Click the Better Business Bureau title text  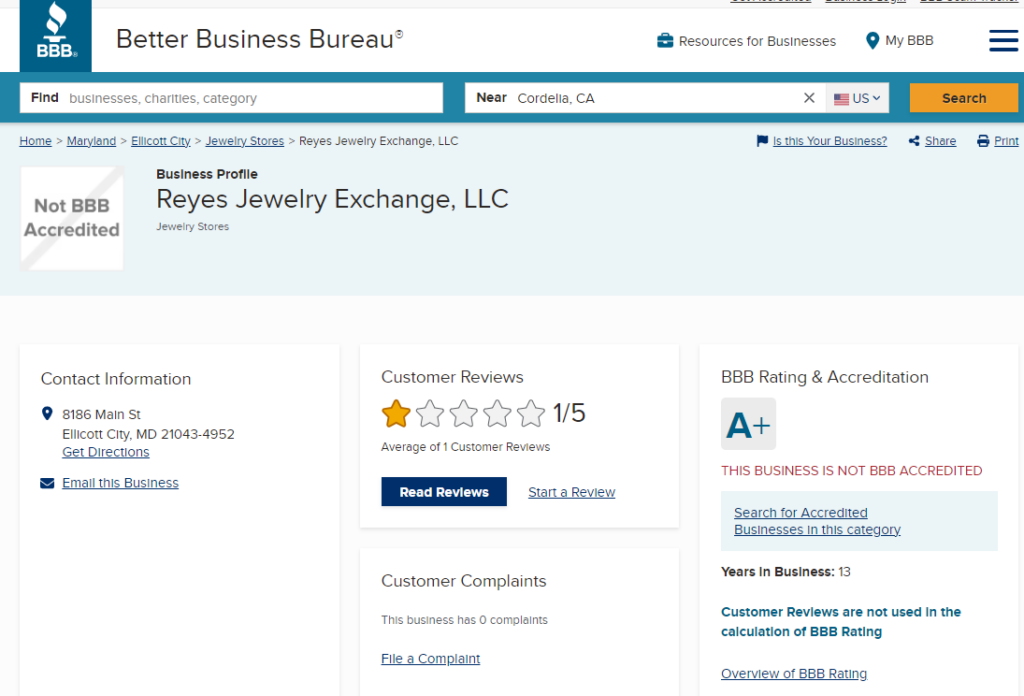(x=259, y=39)
